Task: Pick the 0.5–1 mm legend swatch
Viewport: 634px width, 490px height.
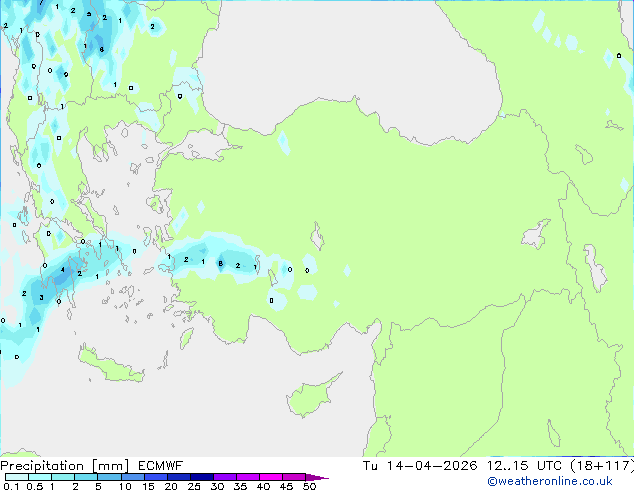Action: tap(40, 477)
